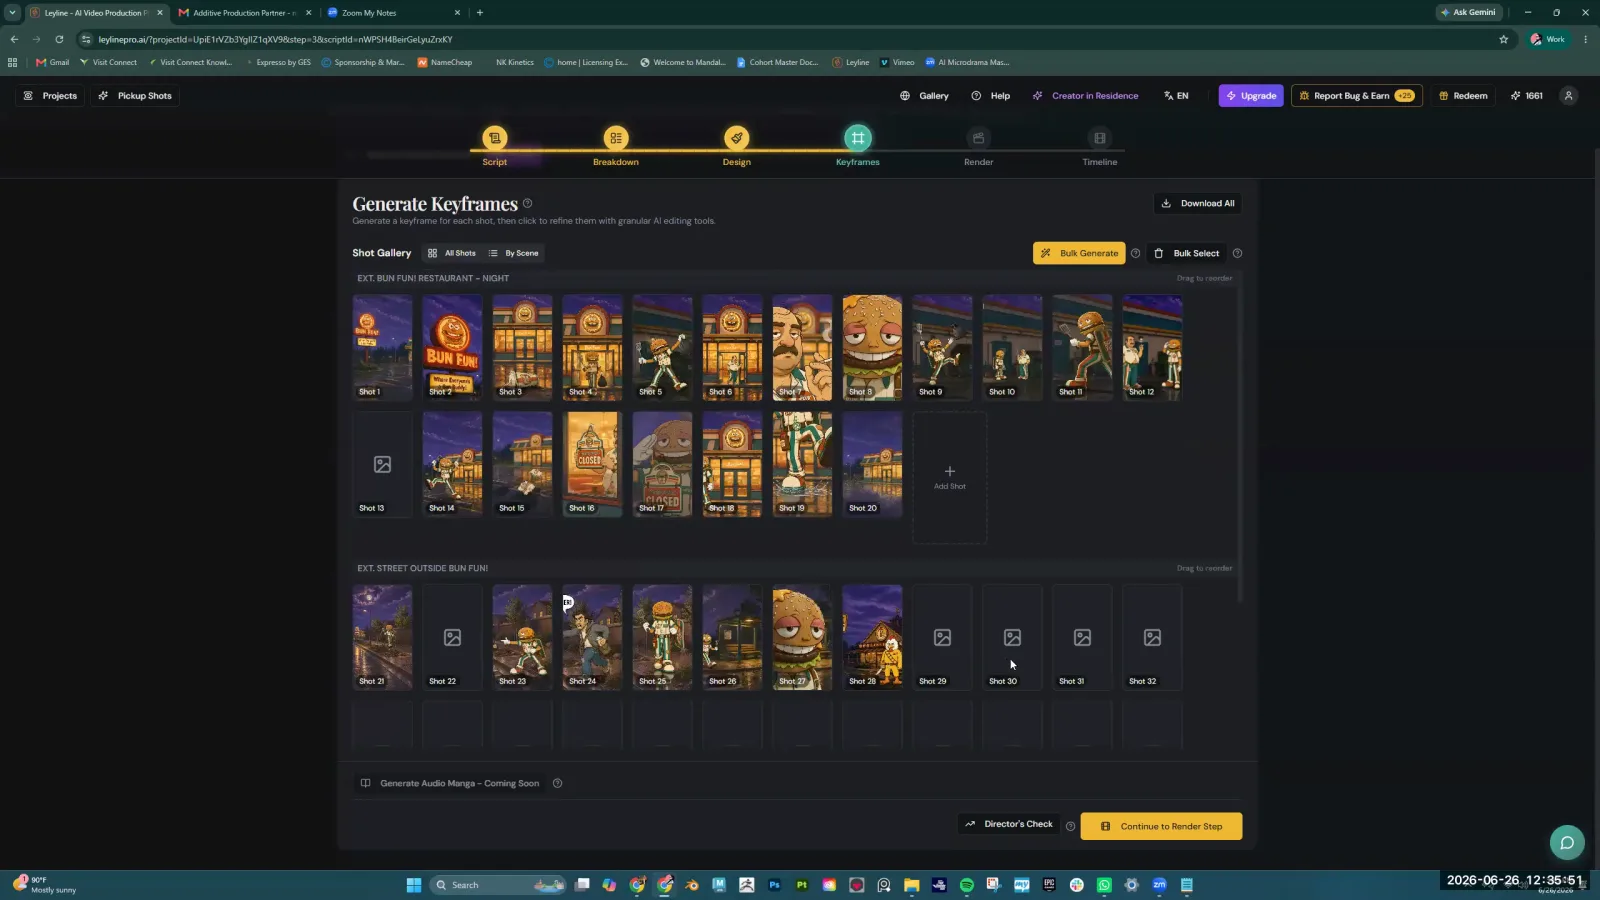Open NameCheap bookmark
Viewport: 1600px width, 900px height.
tap(445, 62)
